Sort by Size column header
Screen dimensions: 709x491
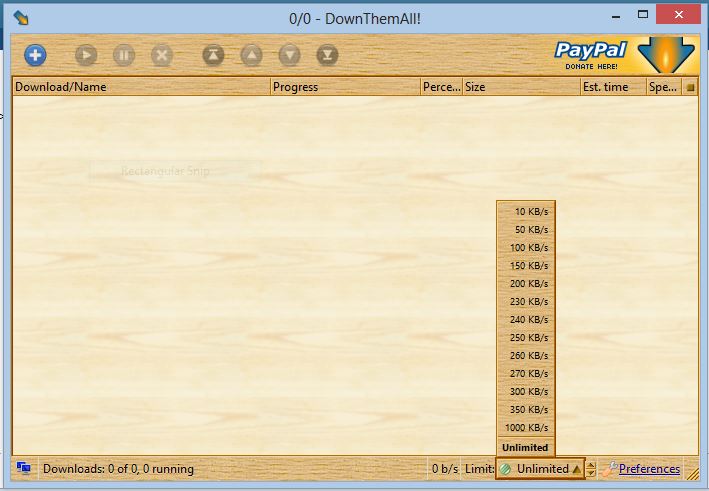point(521,87)
